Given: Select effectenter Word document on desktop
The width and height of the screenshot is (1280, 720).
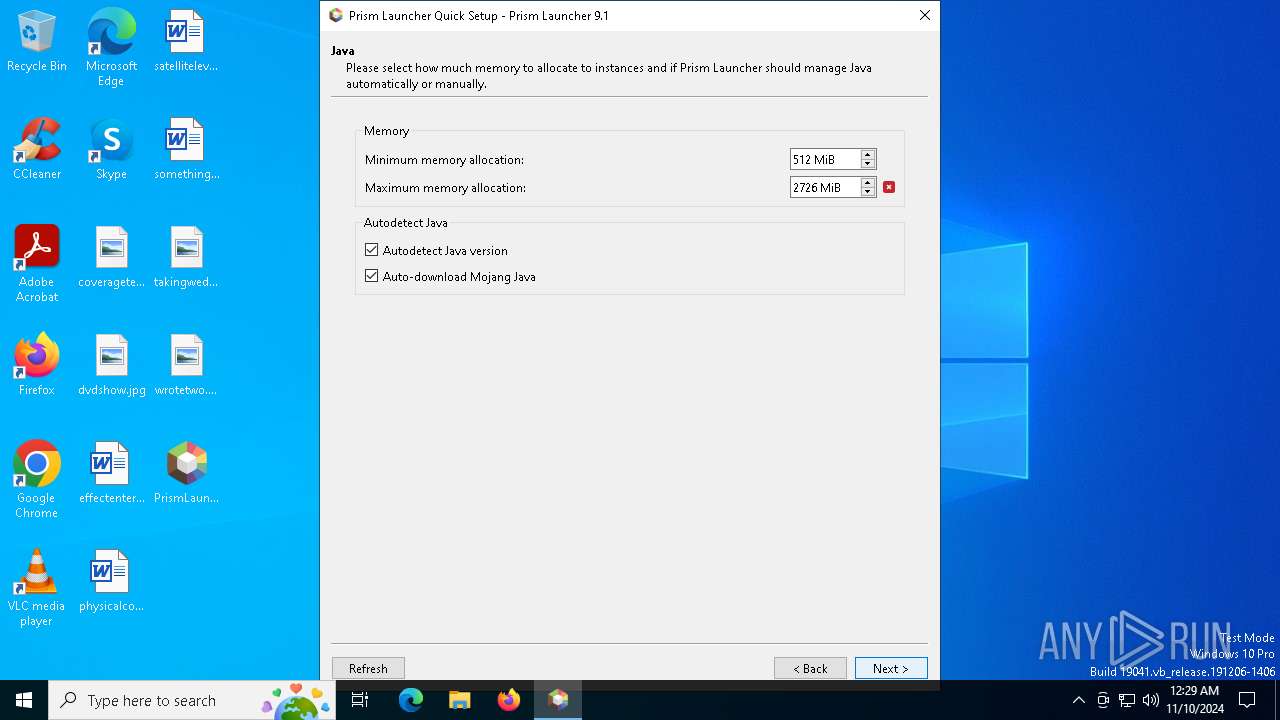Looking at the screenshot, I should [x=111, y=474].
